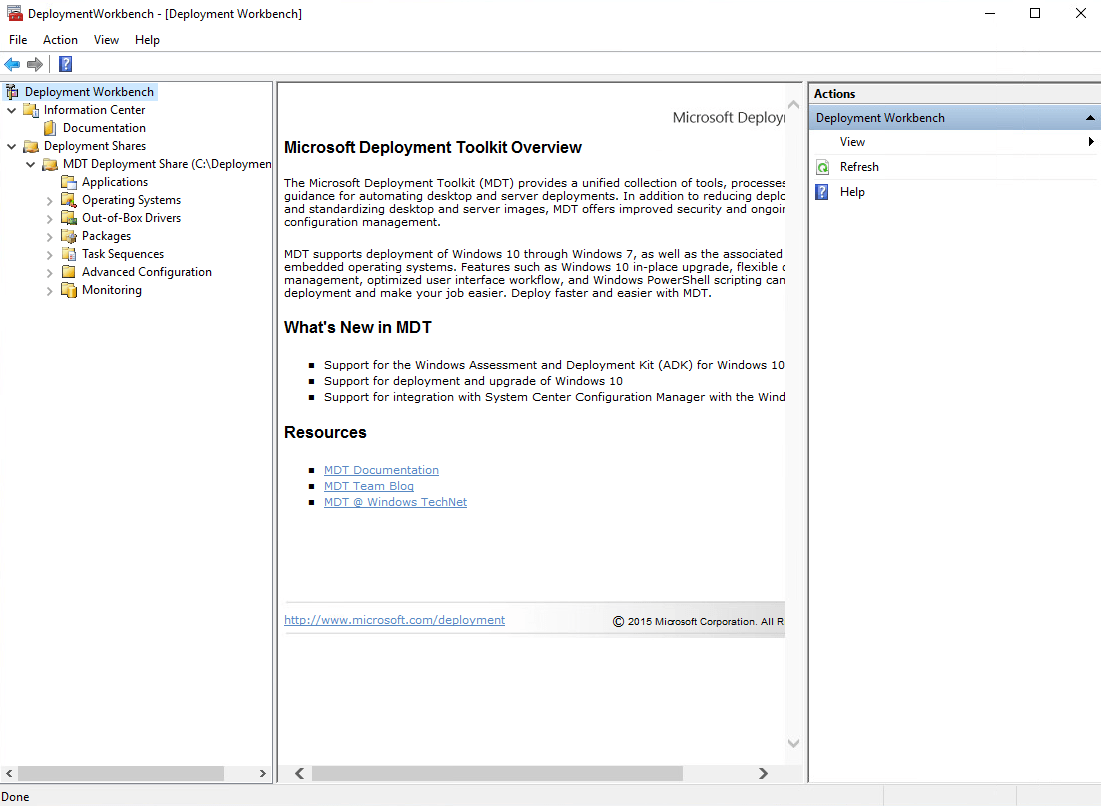Click the MDT Team Blog link
The height and width of the screenshot is (806, 1101).
point(368,486)
